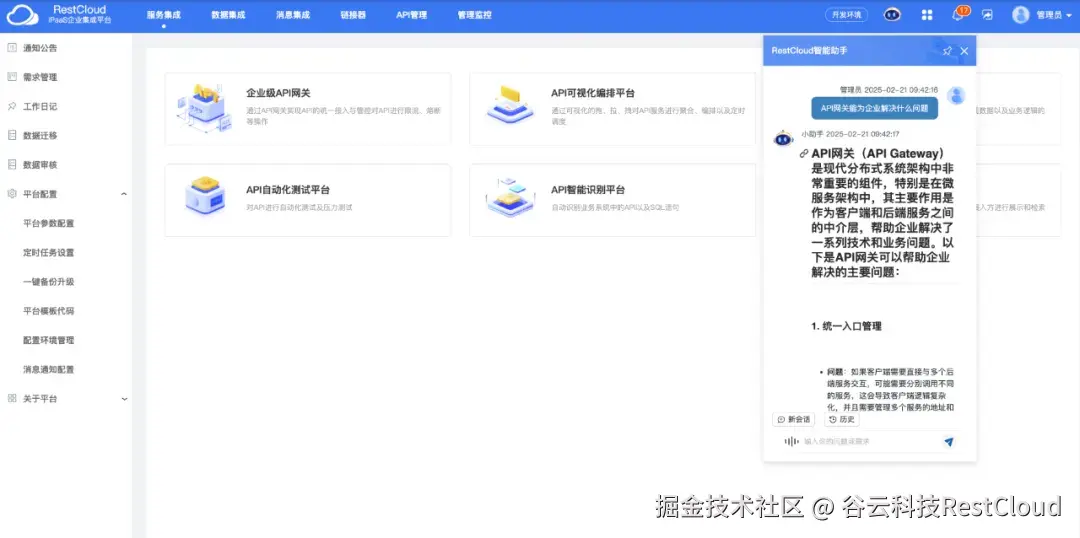The width and height of the screenshot is (1080, 538).
Task: Collapse the 平台配置 sidebar section
Action: point(124,194)
